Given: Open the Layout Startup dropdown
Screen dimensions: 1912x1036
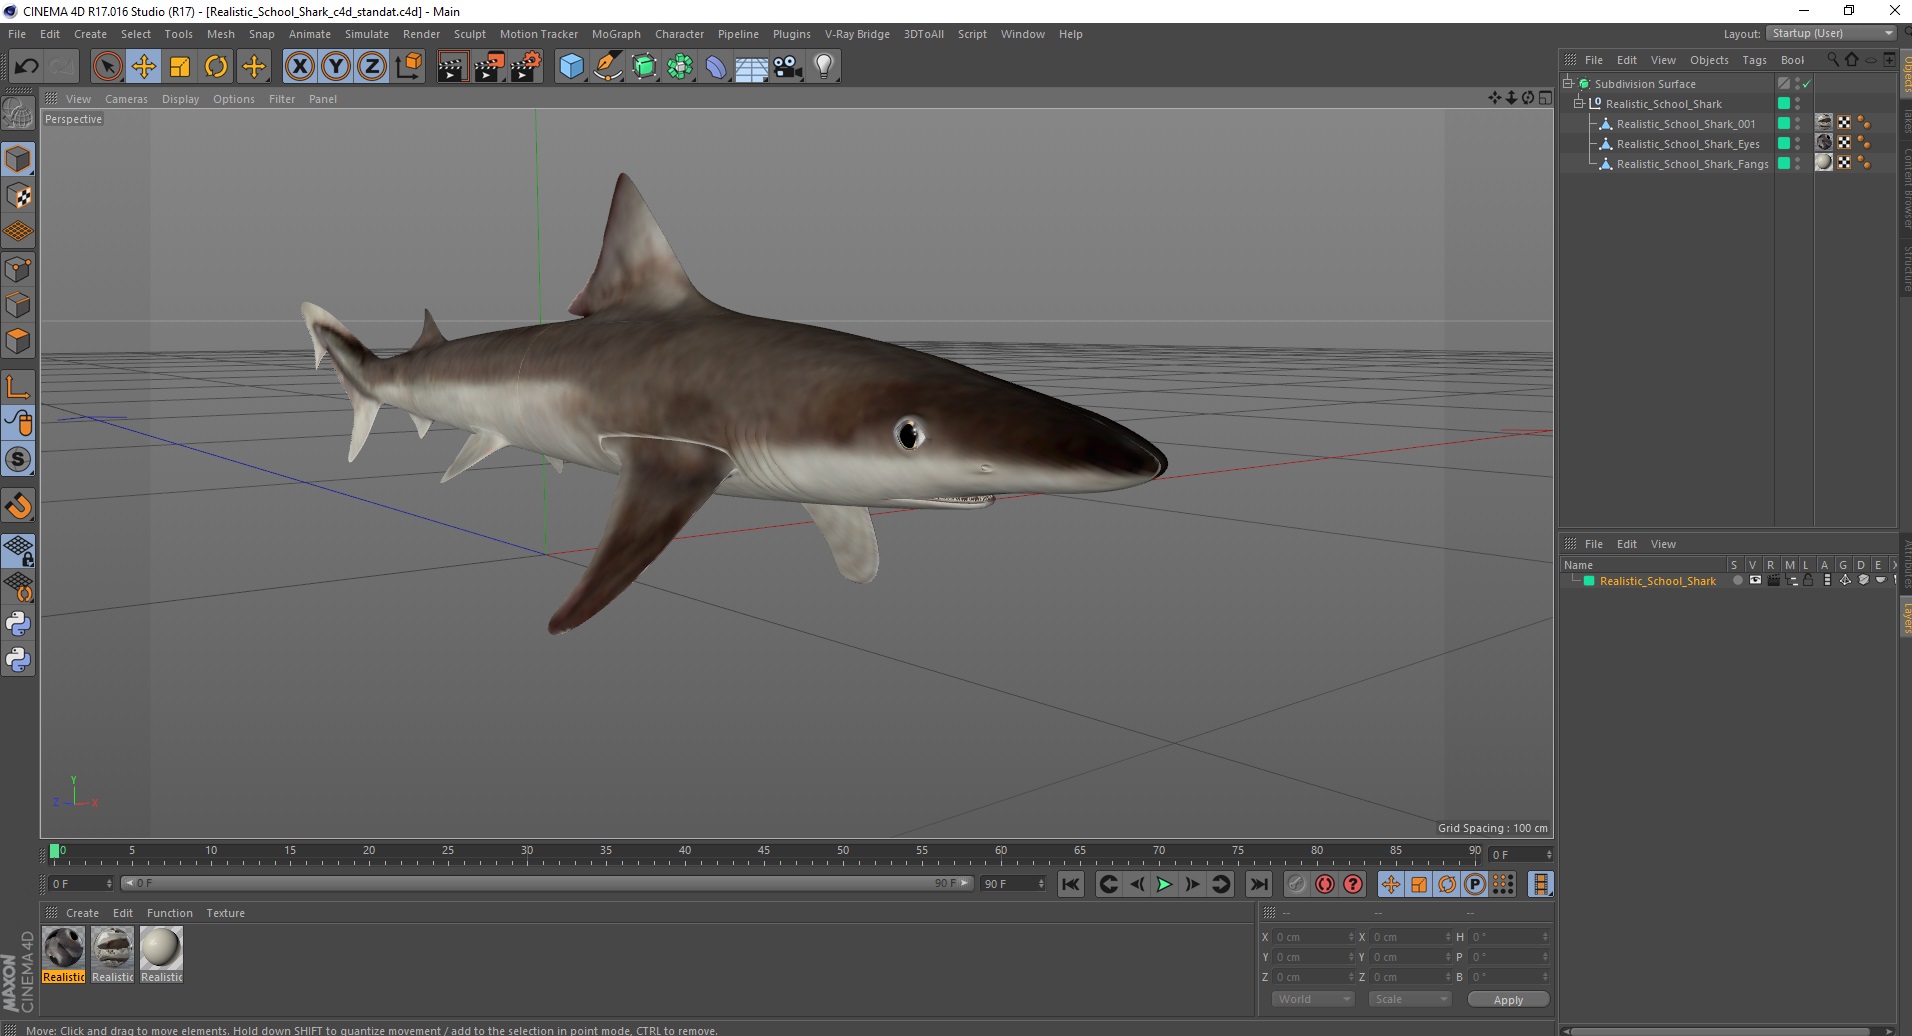Looking at the screenshot, I should tap(1831, 33).
